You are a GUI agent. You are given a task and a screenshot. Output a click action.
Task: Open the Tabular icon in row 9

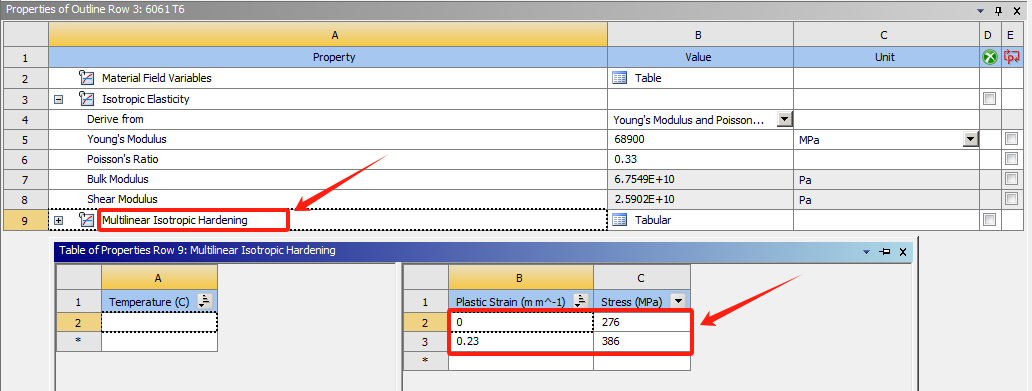coord(619,221)
